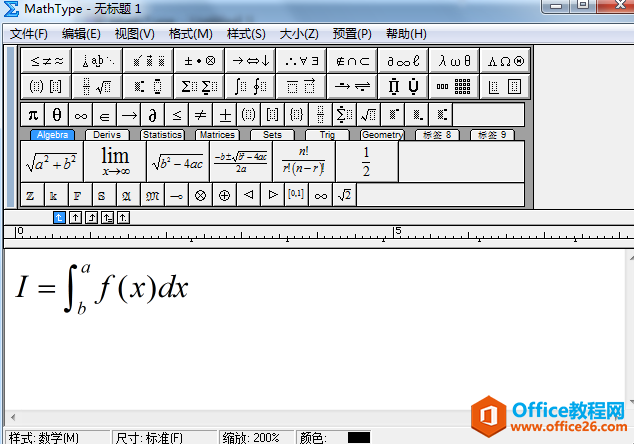Insert the circled plus ⊕ symbol
Screen dimensions: 634x444
point(224,195)
